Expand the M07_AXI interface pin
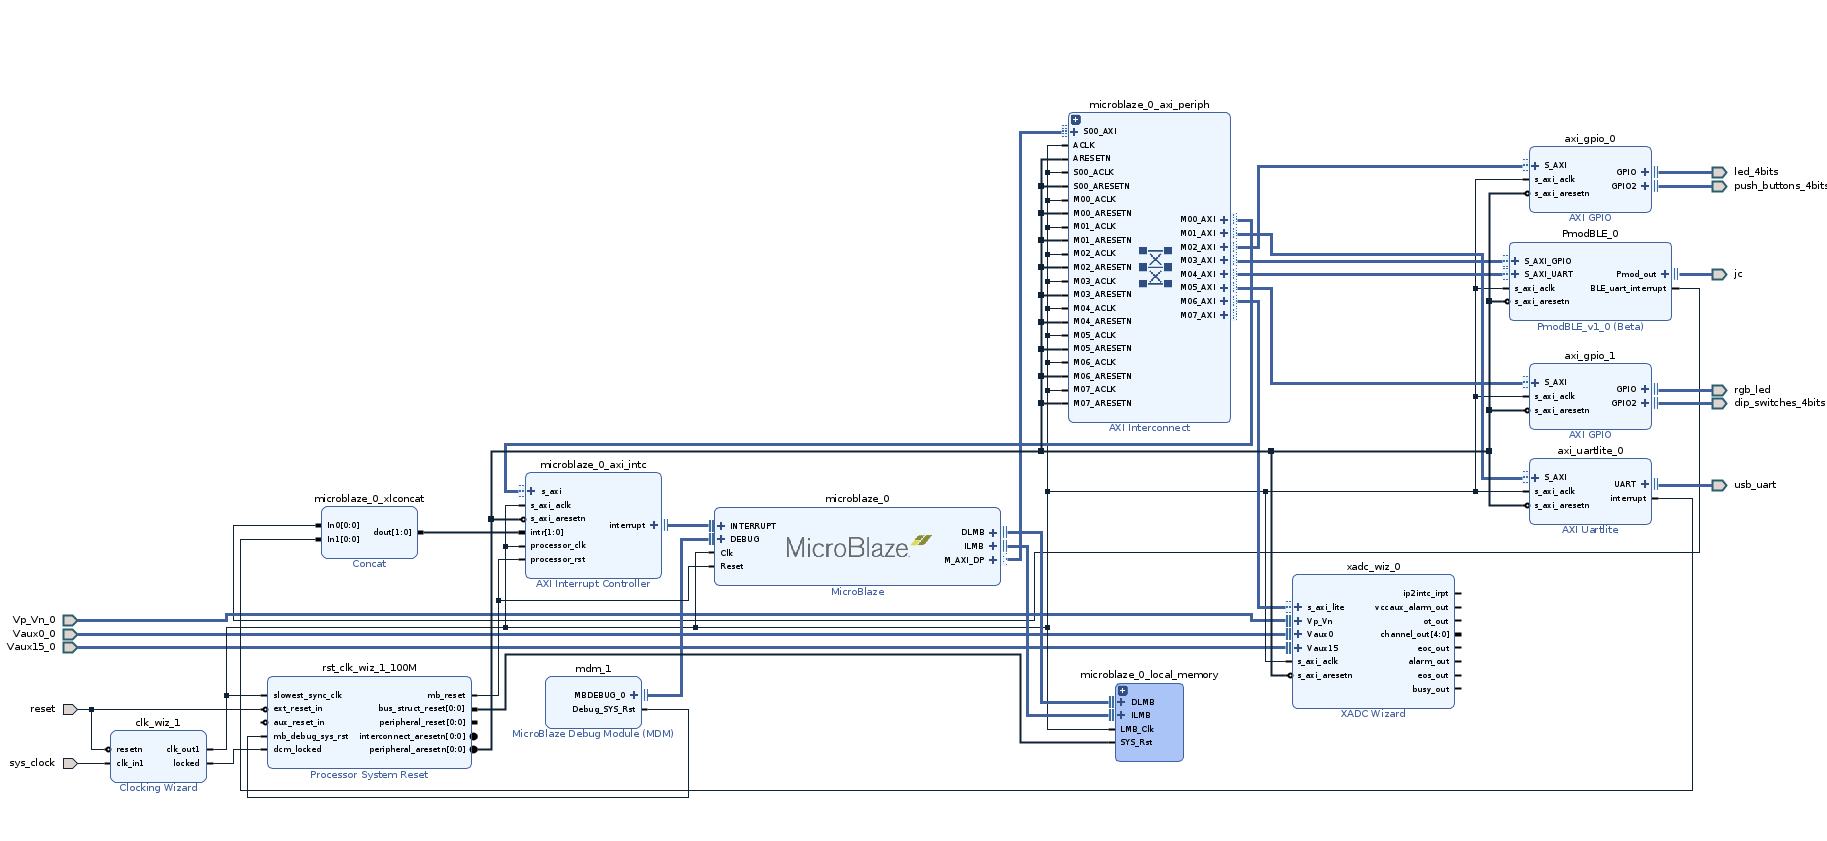 [1223, 315]
